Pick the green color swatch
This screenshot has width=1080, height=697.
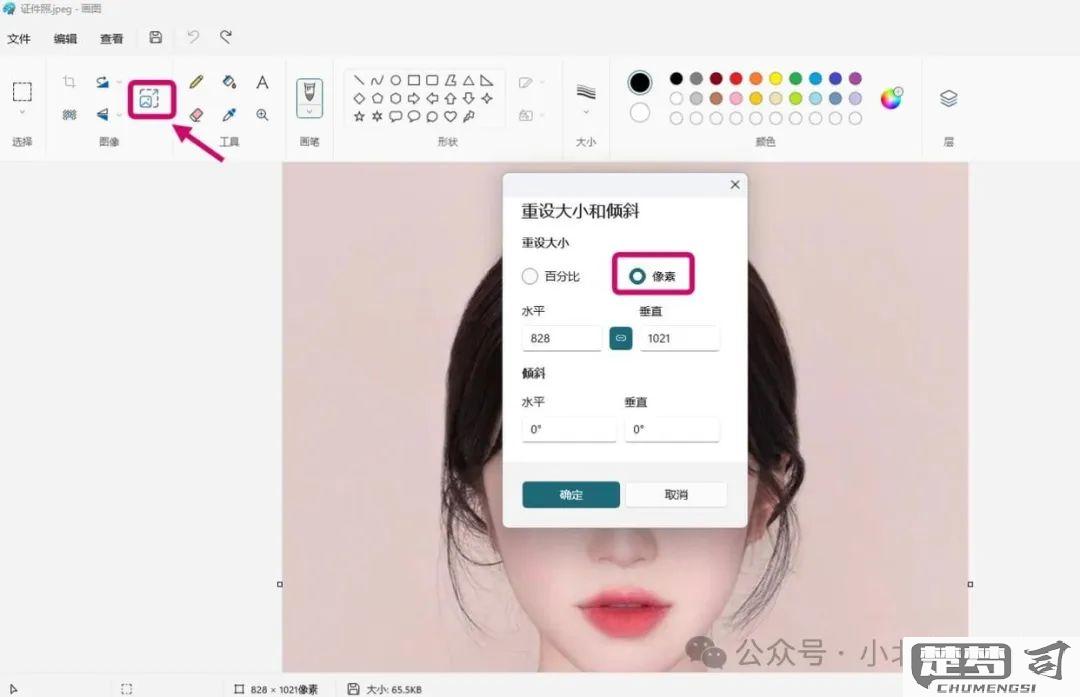(796, 79)
